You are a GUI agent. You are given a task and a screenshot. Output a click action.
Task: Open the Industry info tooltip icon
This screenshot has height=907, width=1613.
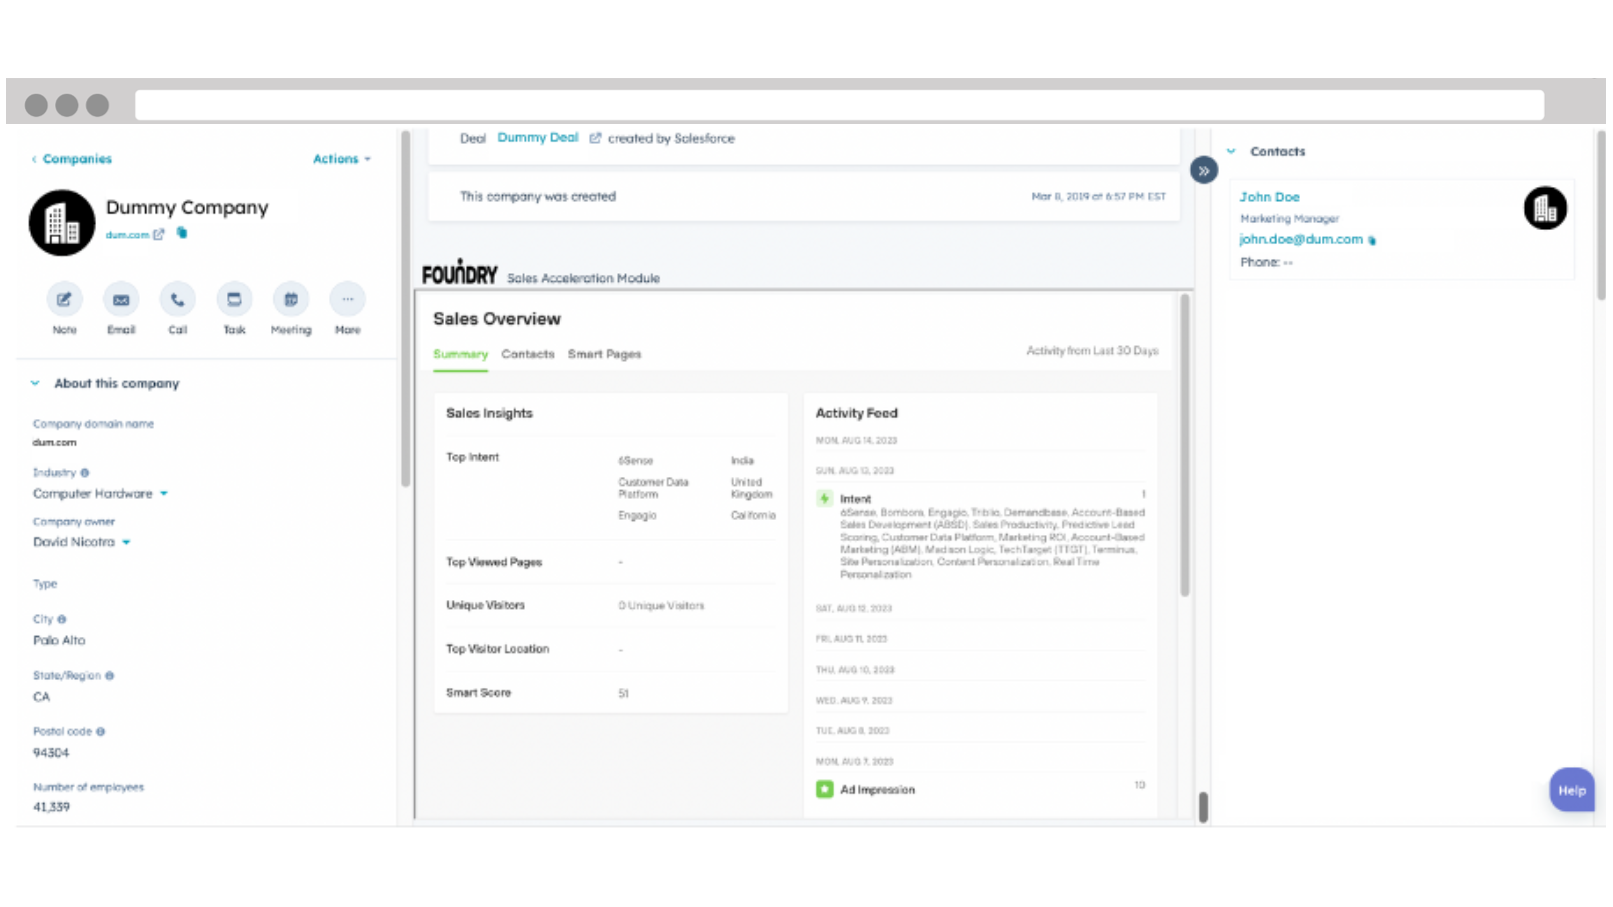click(x=83, y=472)
